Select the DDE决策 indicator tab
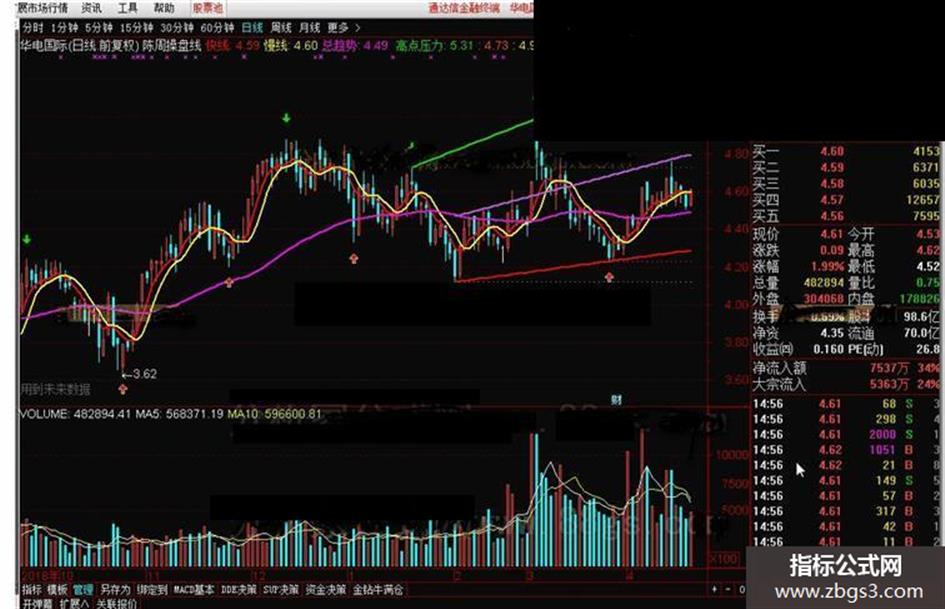The image size is (945, 609). 238,590
